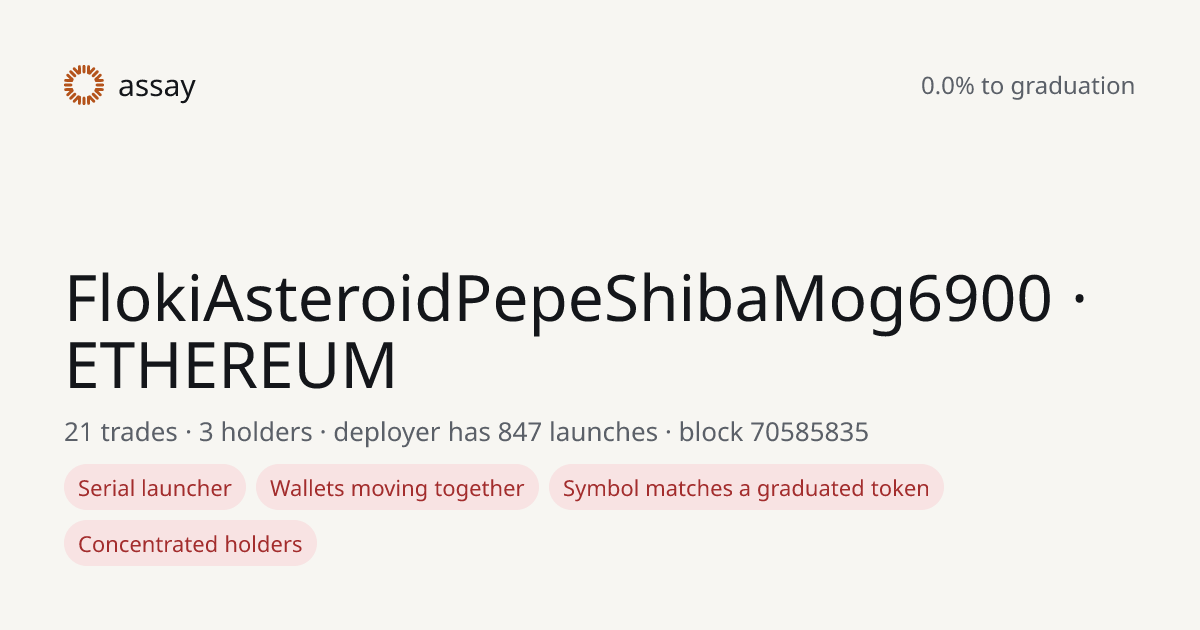Viewport: 1200px width, 630px height.
Task: Open the assay wordmark home link
Action: coord(156,87)
